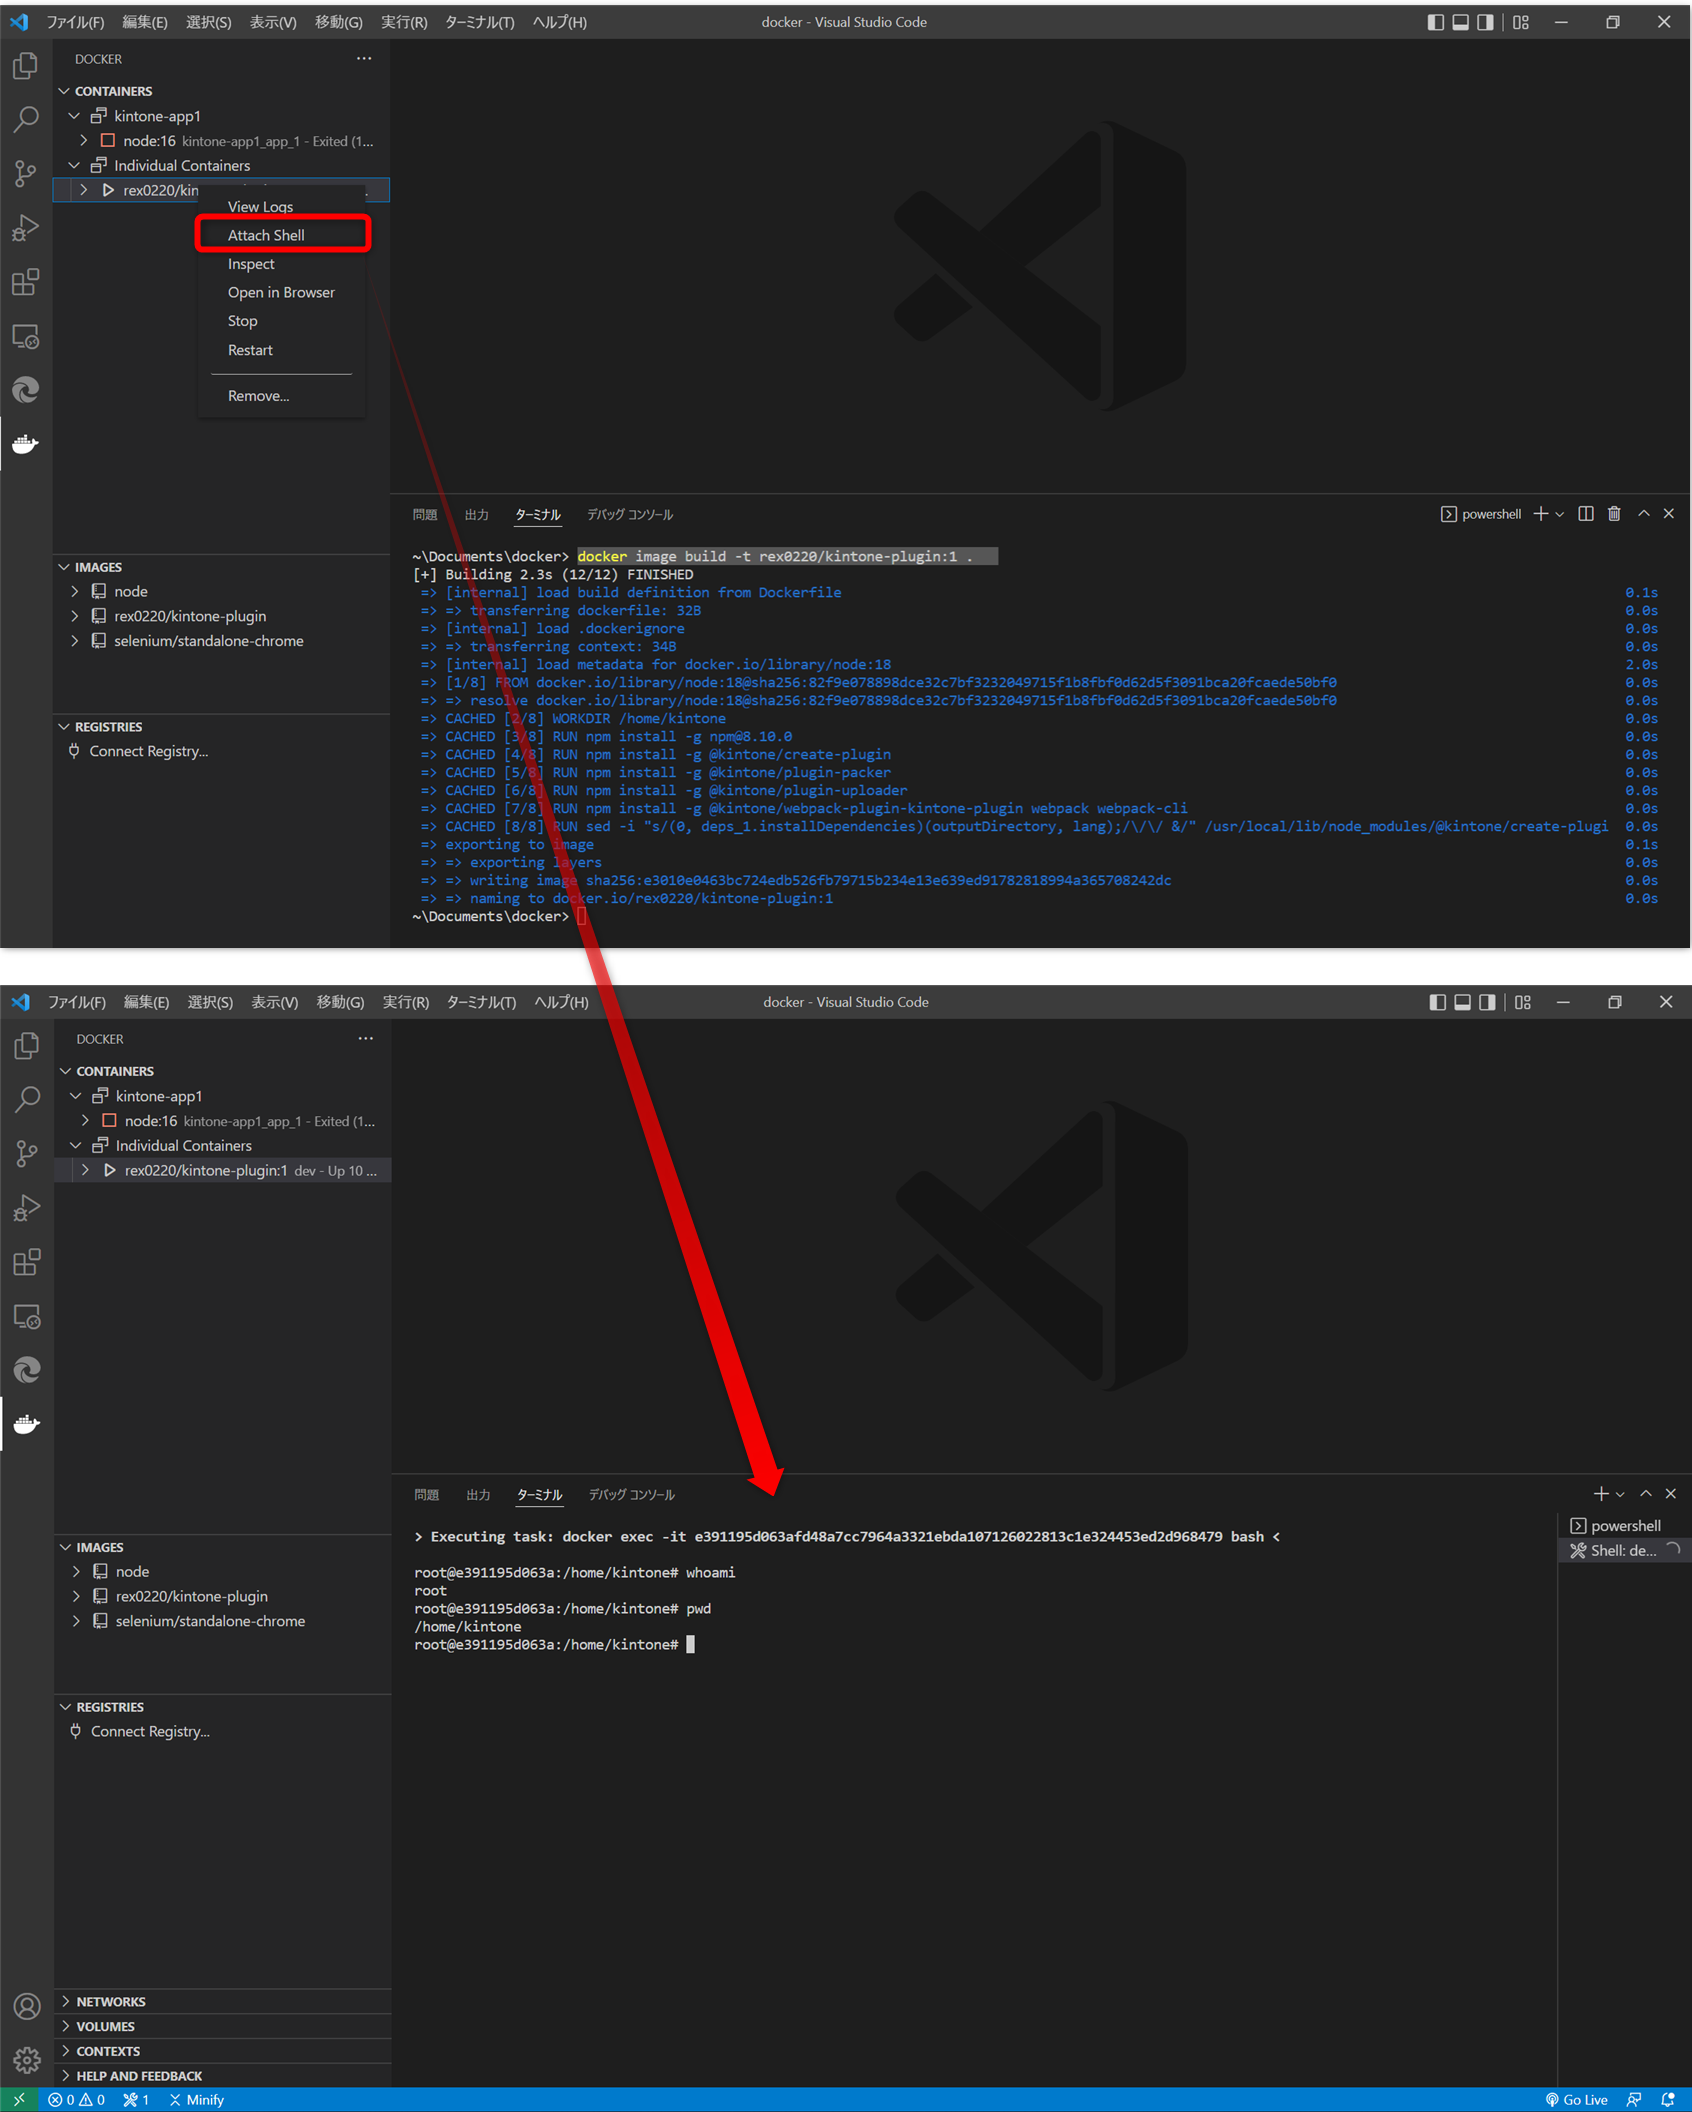Click Restart in container context menu
Screen dimensions: 1692x2112
(x=283, y=350)
